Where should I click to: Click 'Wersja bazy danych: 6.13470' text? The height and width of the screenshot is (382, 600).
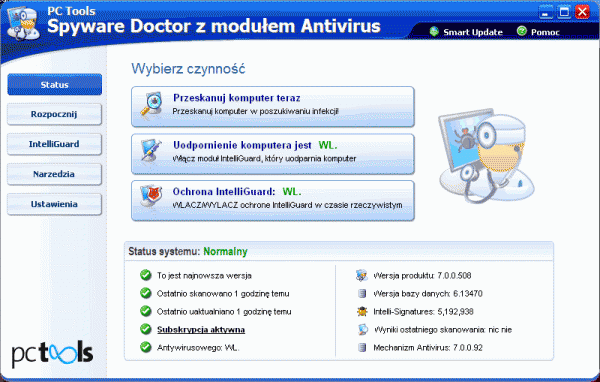pos(428,294)
